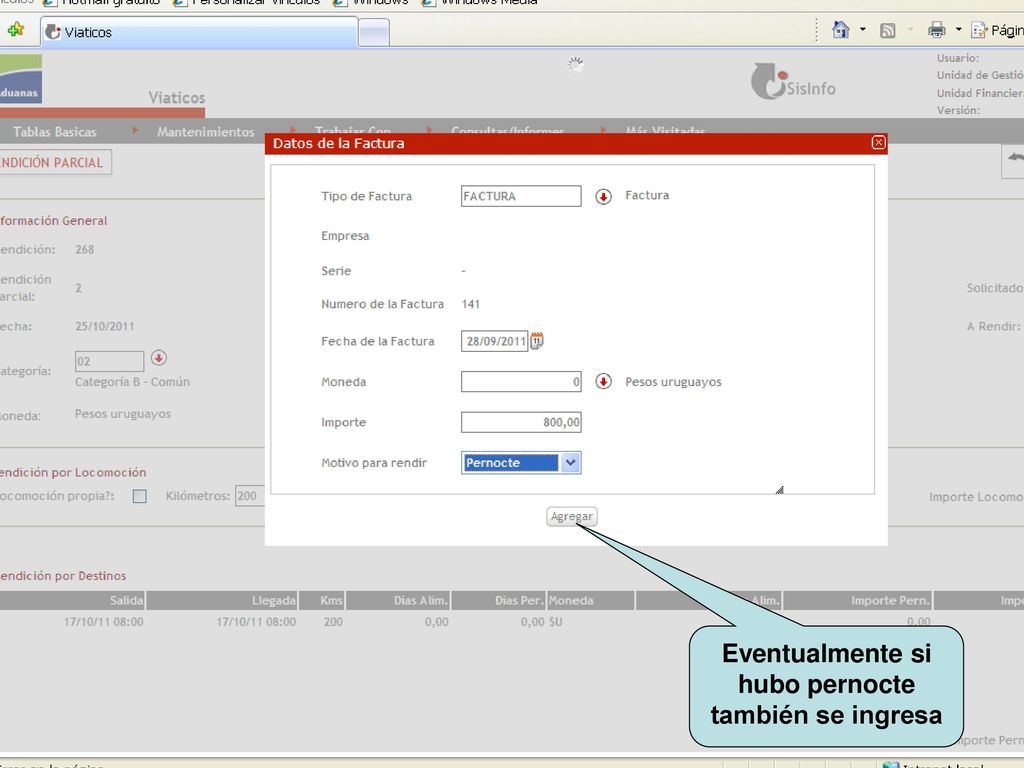Open the Página toolbar menu

[x=998, y=30]
